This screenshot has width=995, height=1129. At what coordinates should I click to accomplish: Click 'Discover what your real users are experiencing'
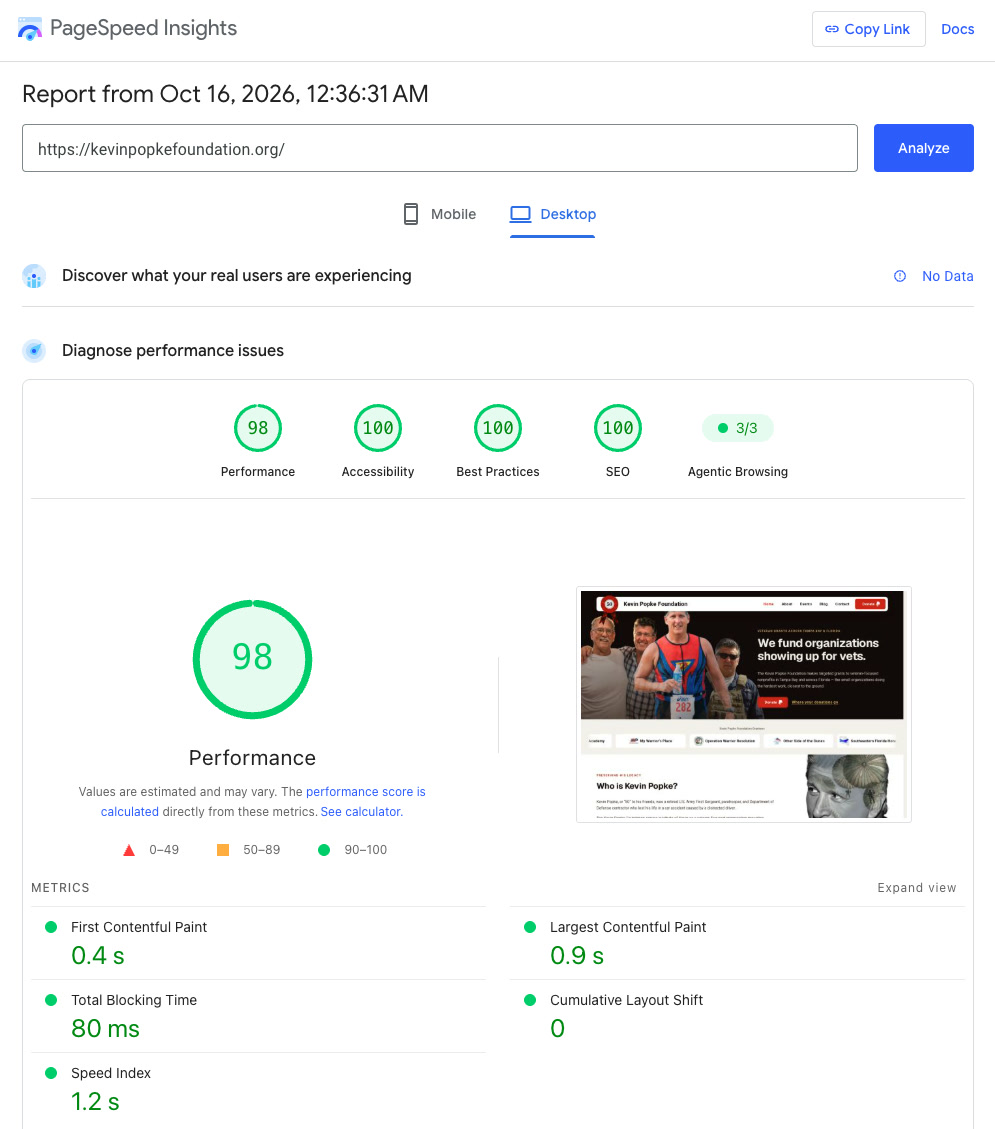tap(237, 276)
